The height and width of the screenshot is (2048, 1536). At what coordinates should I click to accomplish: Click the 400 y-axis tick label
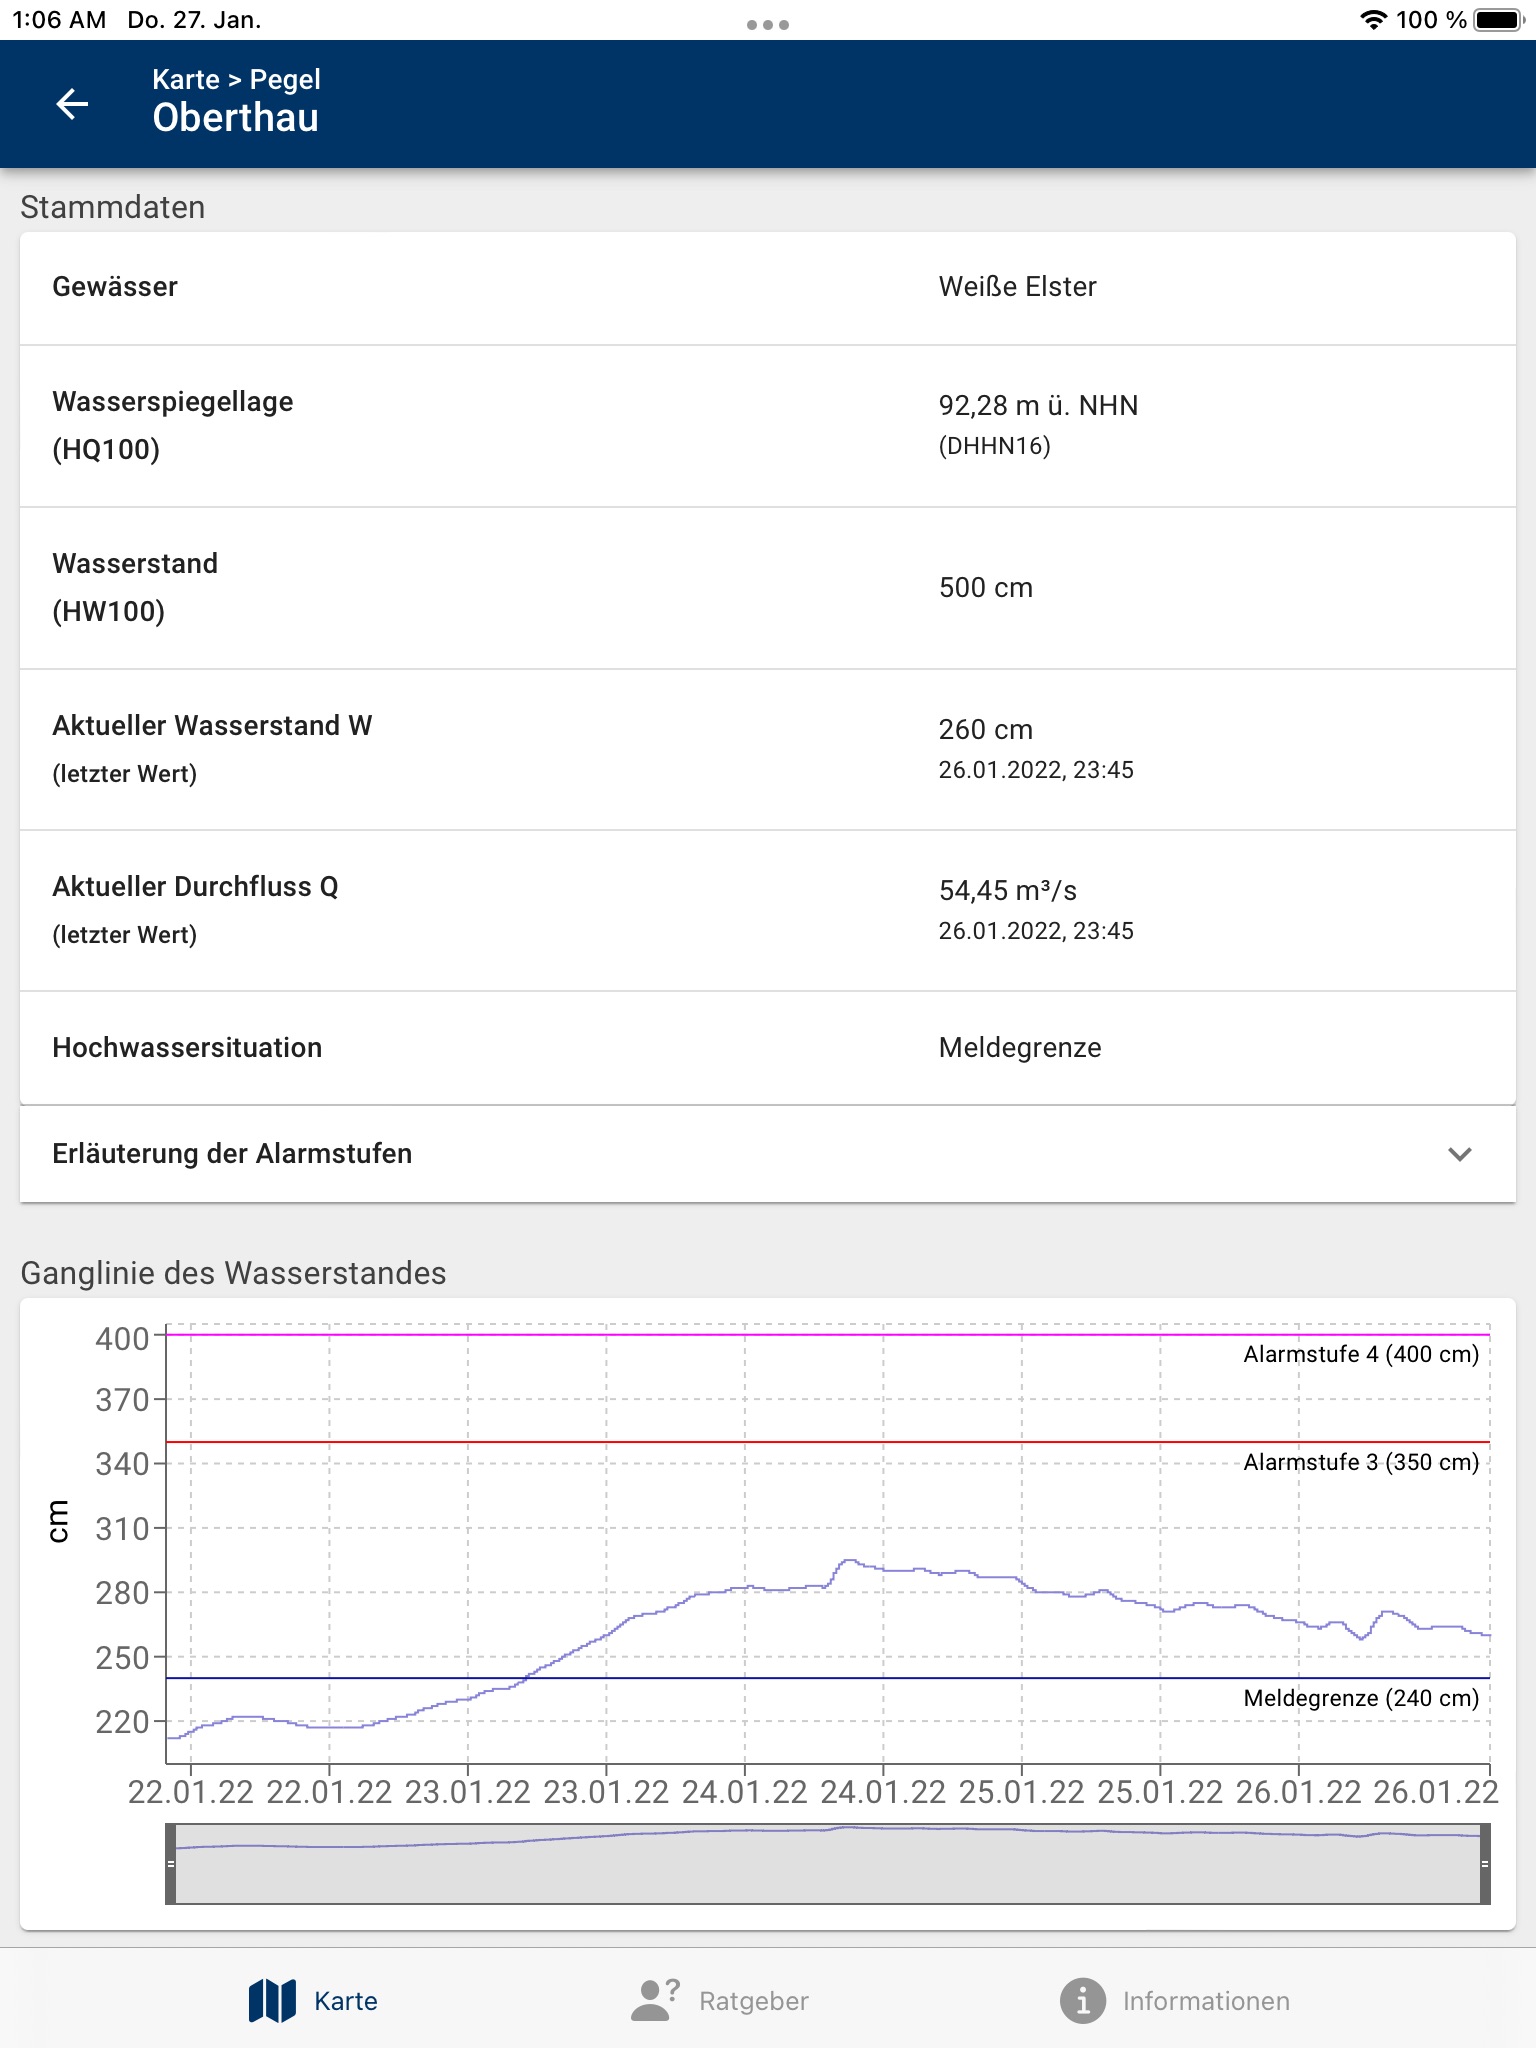click(x=122, y=1339)
